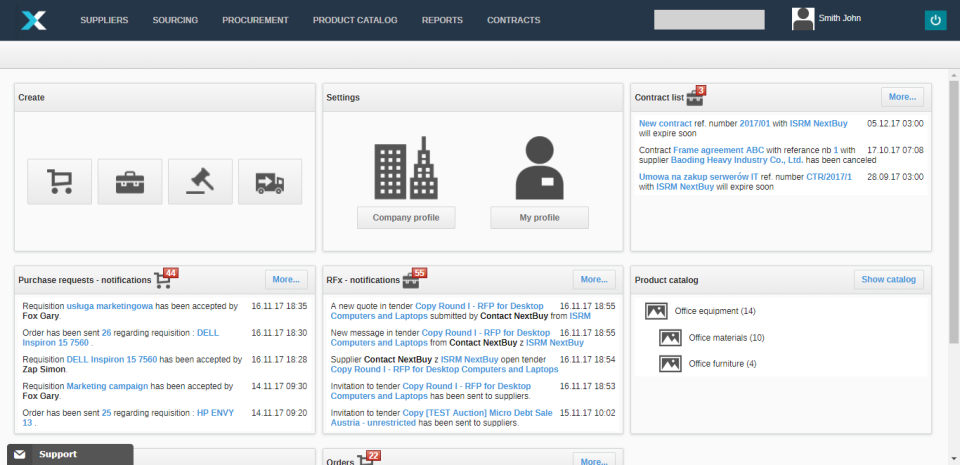Open Office materials category image
Viewport: 960px width, 465px height.
[x=670, y=337]
